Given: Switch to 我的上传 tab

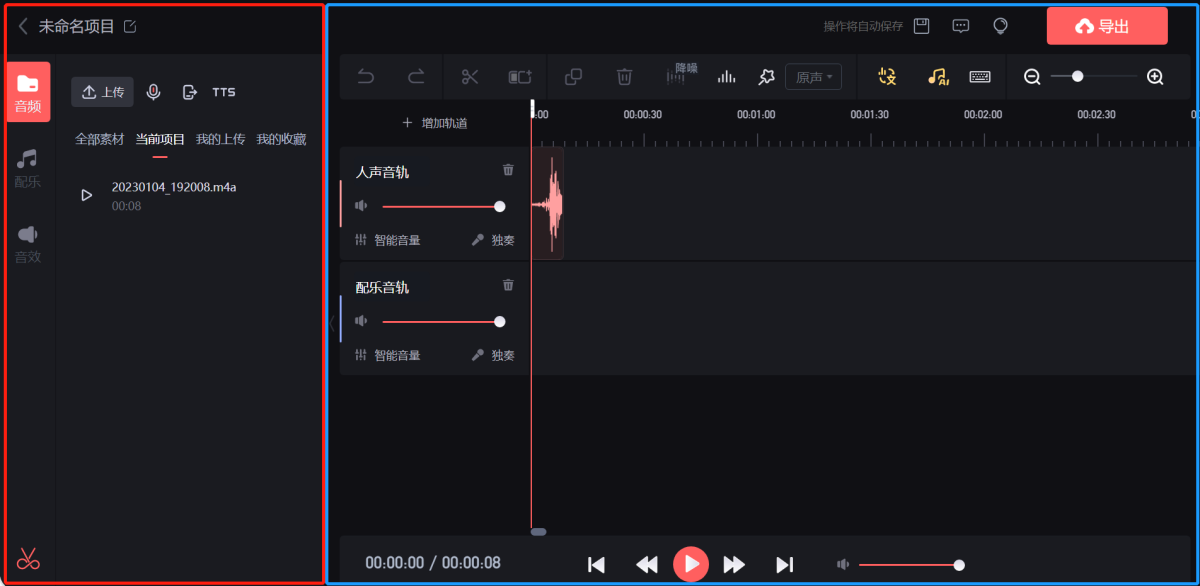Looking at the screenshot, I should (x=220, y=139).
